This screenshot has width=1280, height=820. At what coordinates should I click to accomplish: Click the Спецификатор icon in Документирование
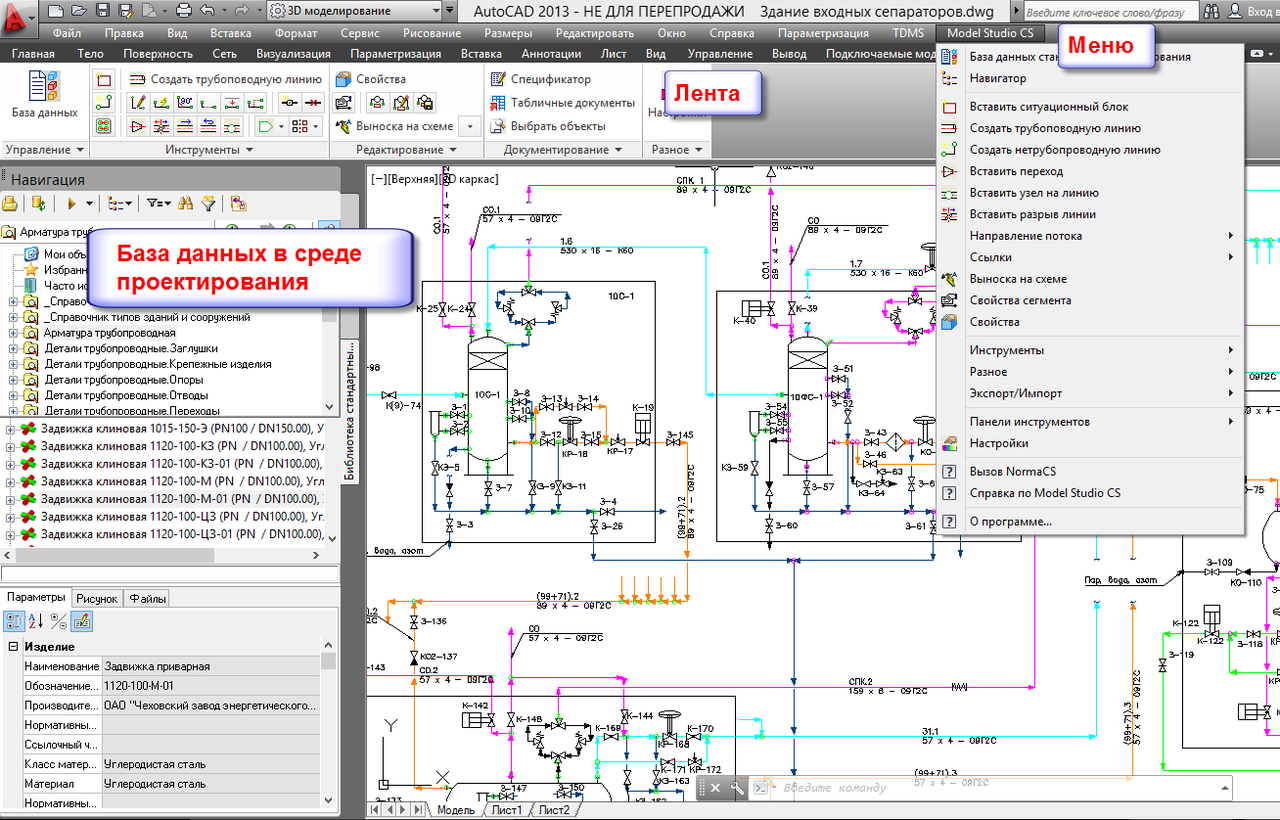497,79
